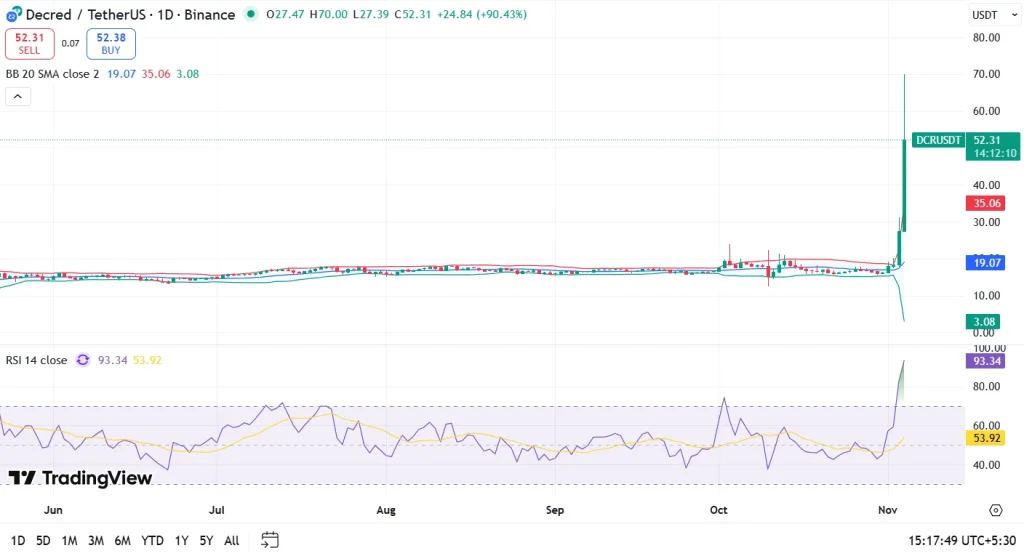Screen dimensions: 1024x556
Task: Select the 6M time range
Action: pos(122,540)
